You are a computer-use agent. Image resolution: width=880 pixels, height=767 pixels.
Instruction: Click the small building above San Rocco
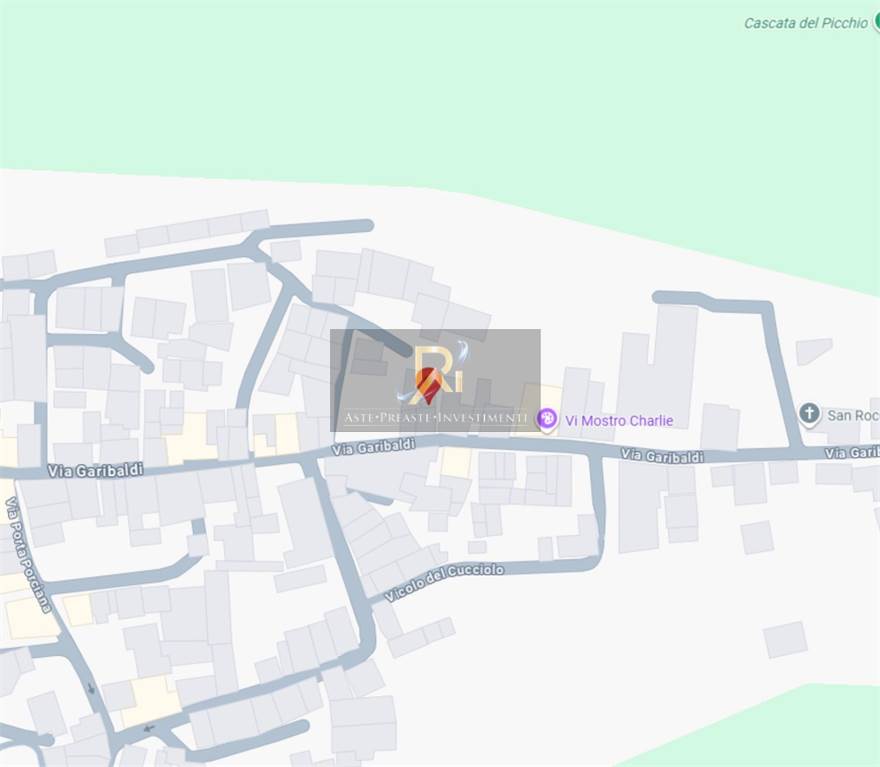point(813,351)
